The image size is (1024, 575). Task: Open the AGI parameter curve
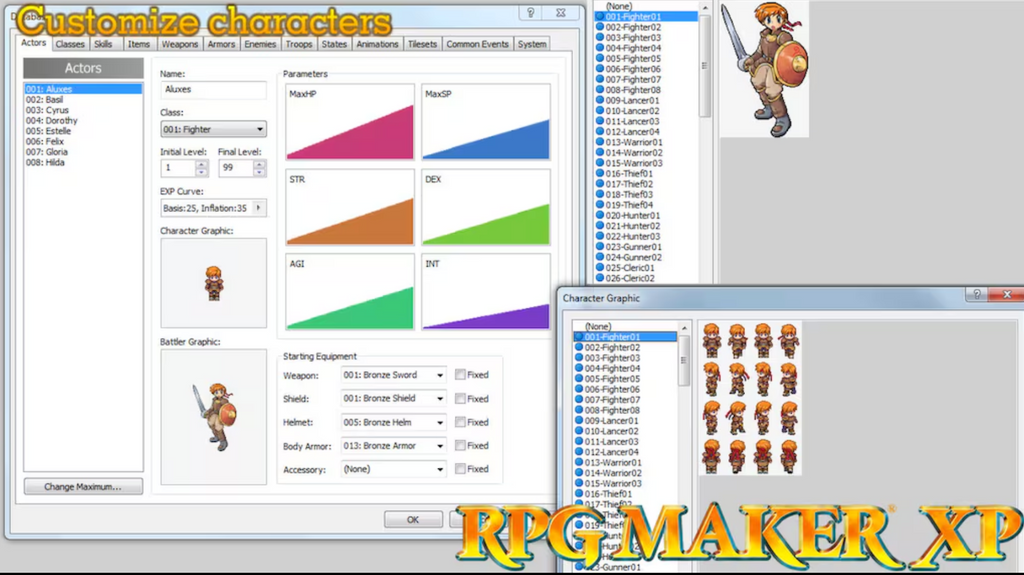click(350, 292)
